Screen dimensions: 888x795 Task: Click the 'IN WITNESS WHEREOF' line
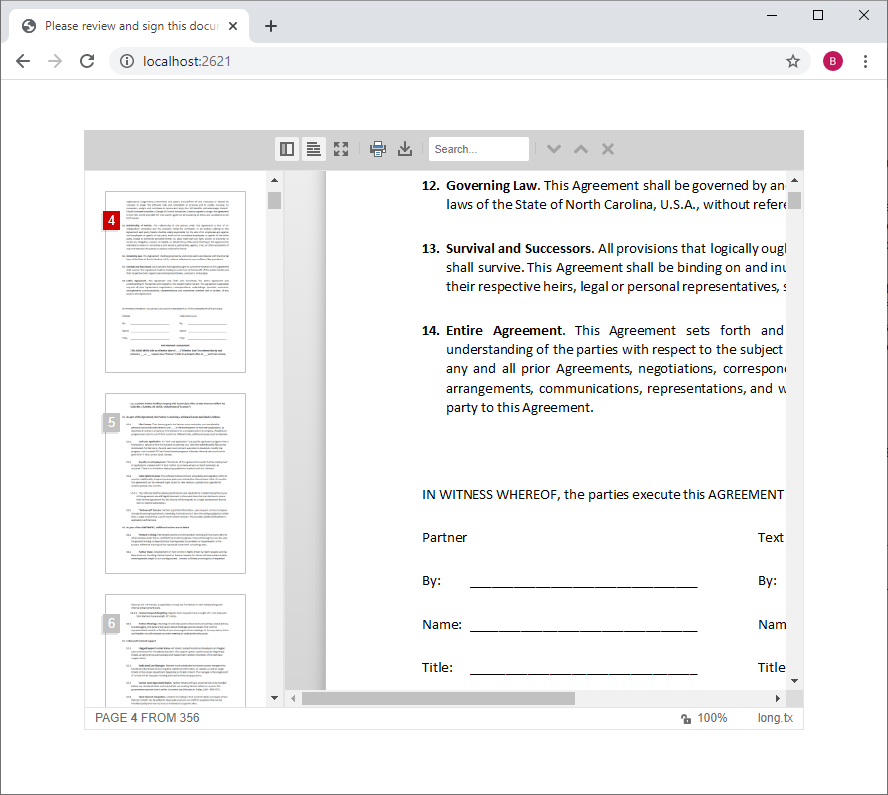(x=603, y=495)
